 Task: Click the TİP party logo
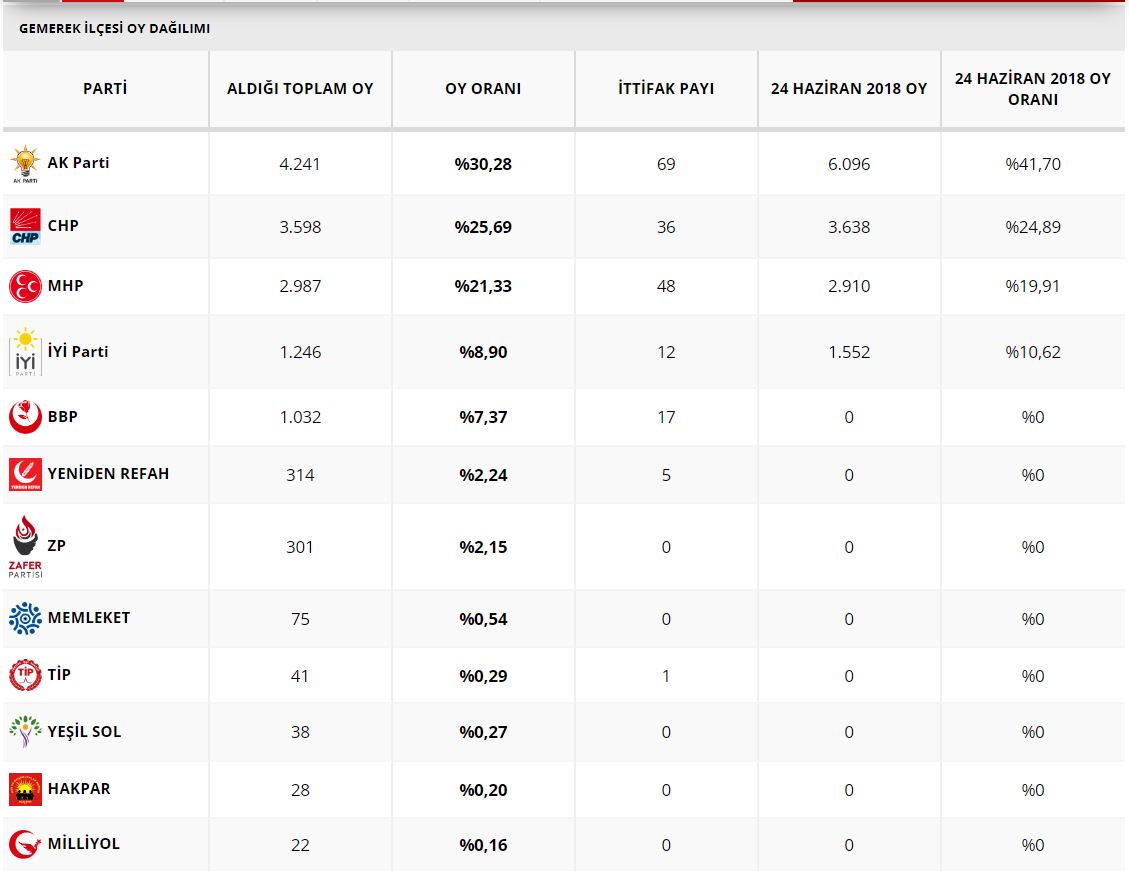(25, 675)
